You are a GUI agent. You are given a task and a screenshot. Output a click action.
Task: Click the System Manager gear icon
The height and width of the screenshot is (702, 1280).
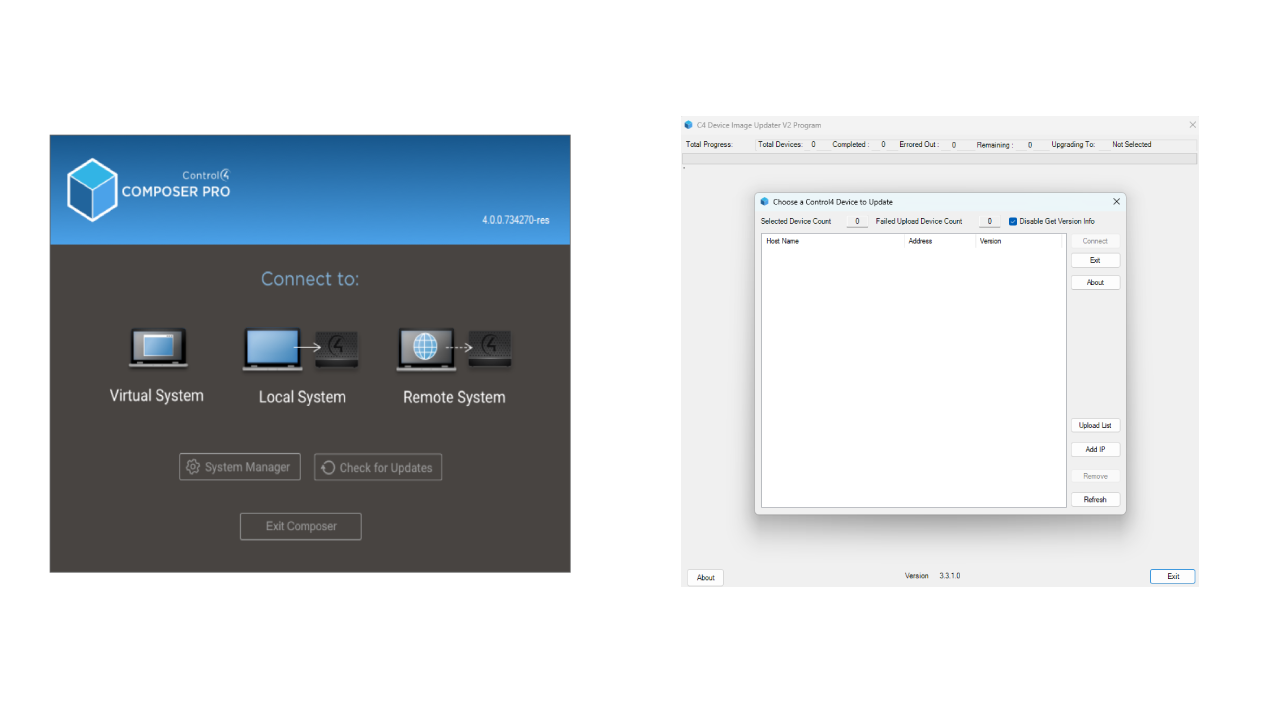pos(193,467)
